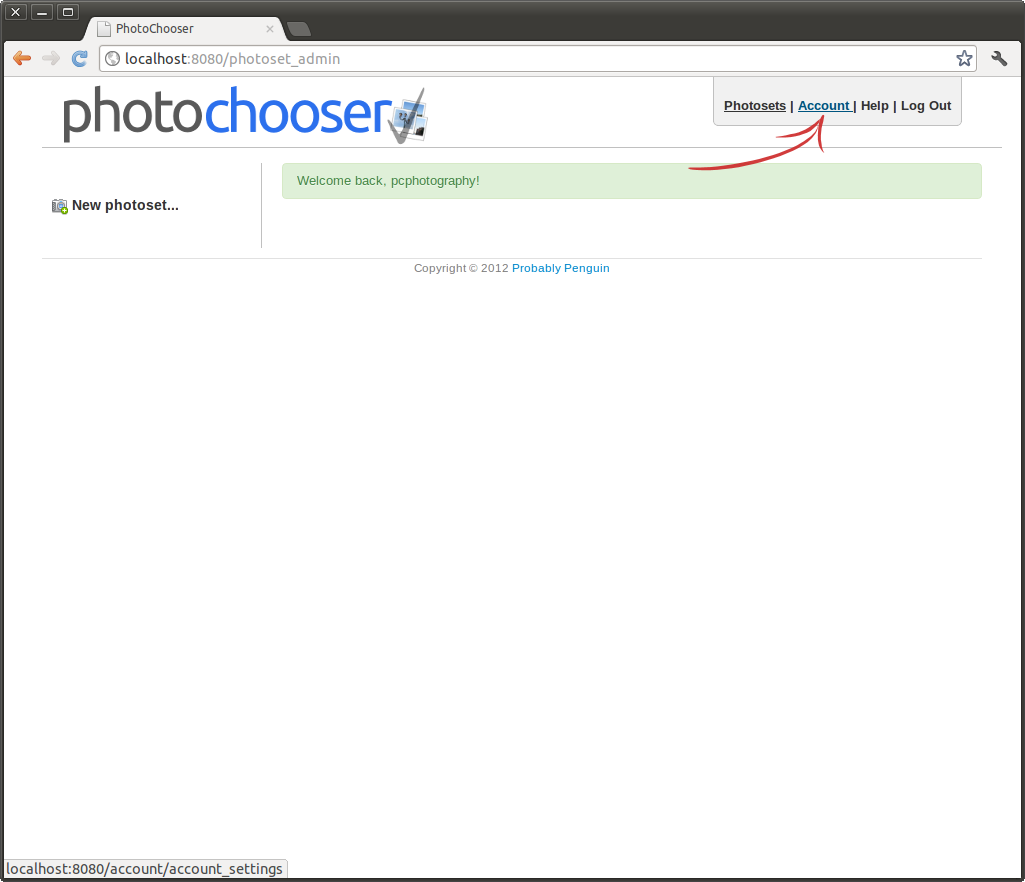Click the globe site info icon
Image resolution: width=1025 pixels, height=882 pixels.
click(112, 59)
